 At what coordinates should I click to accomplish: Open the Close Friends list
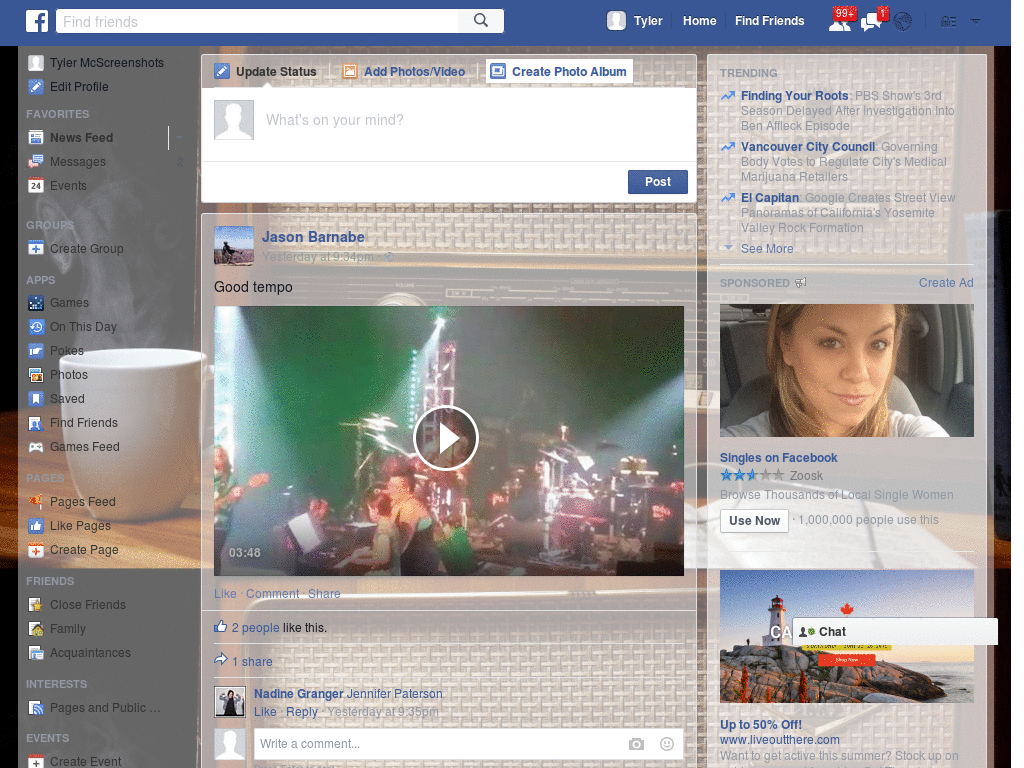click(x=77, y=605)
